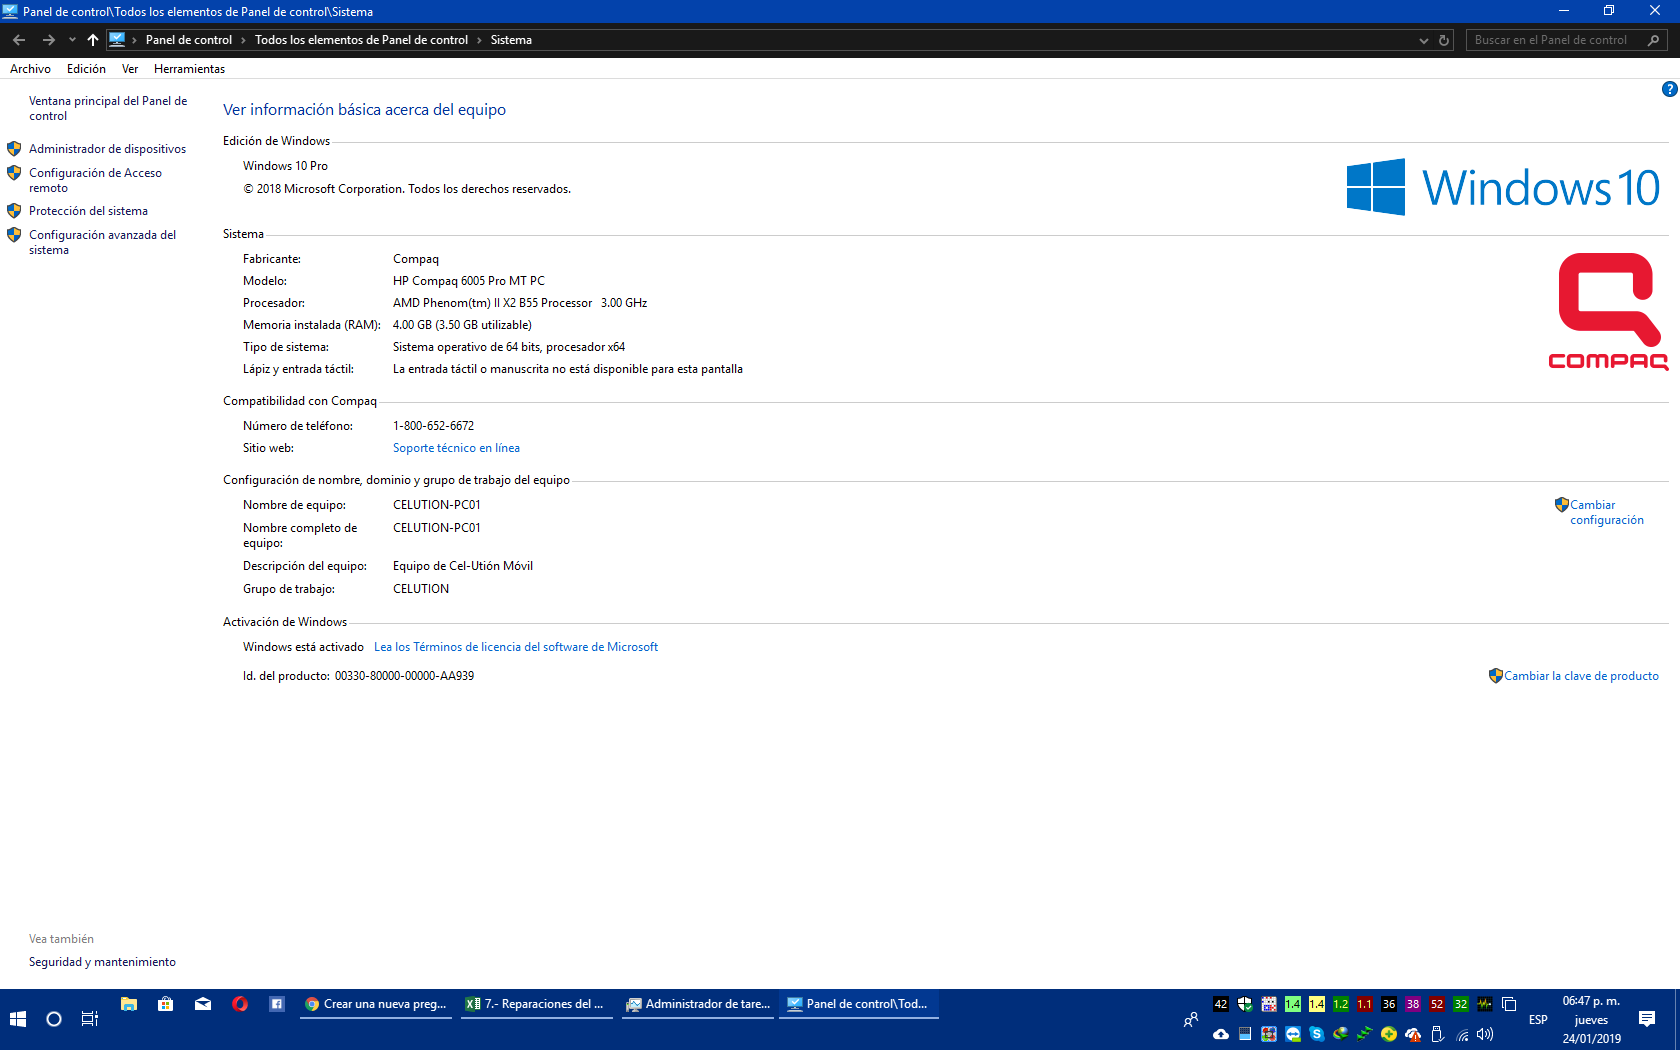
Task: Expand the address bar history dropdown
Action: [1424, 41]
